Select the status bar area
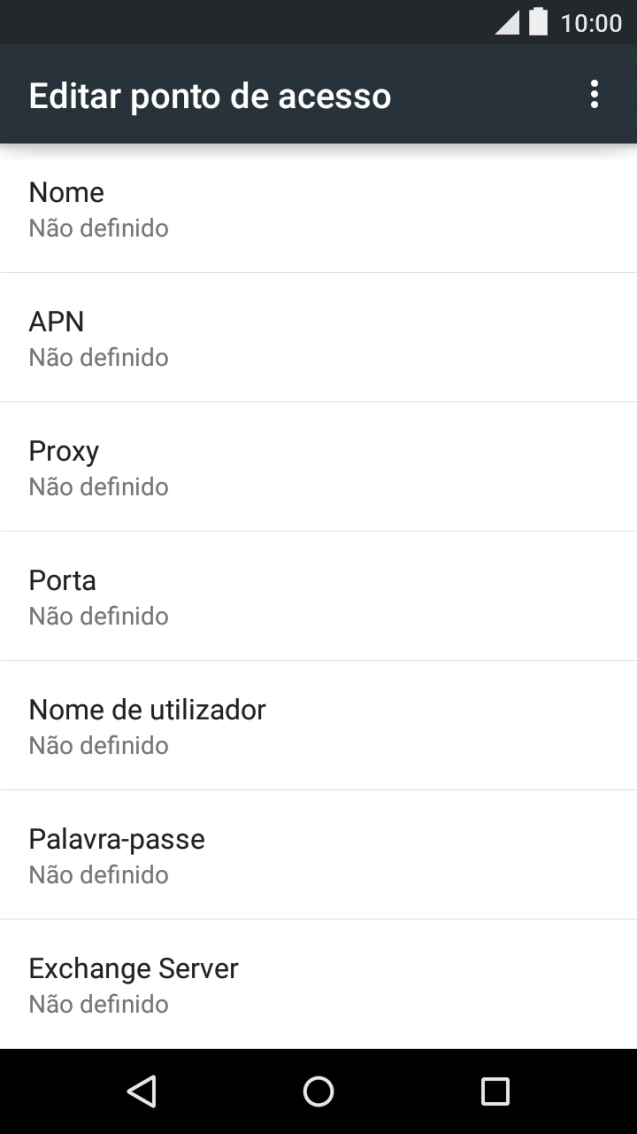 pyautogui.click(x=318, y=20)
